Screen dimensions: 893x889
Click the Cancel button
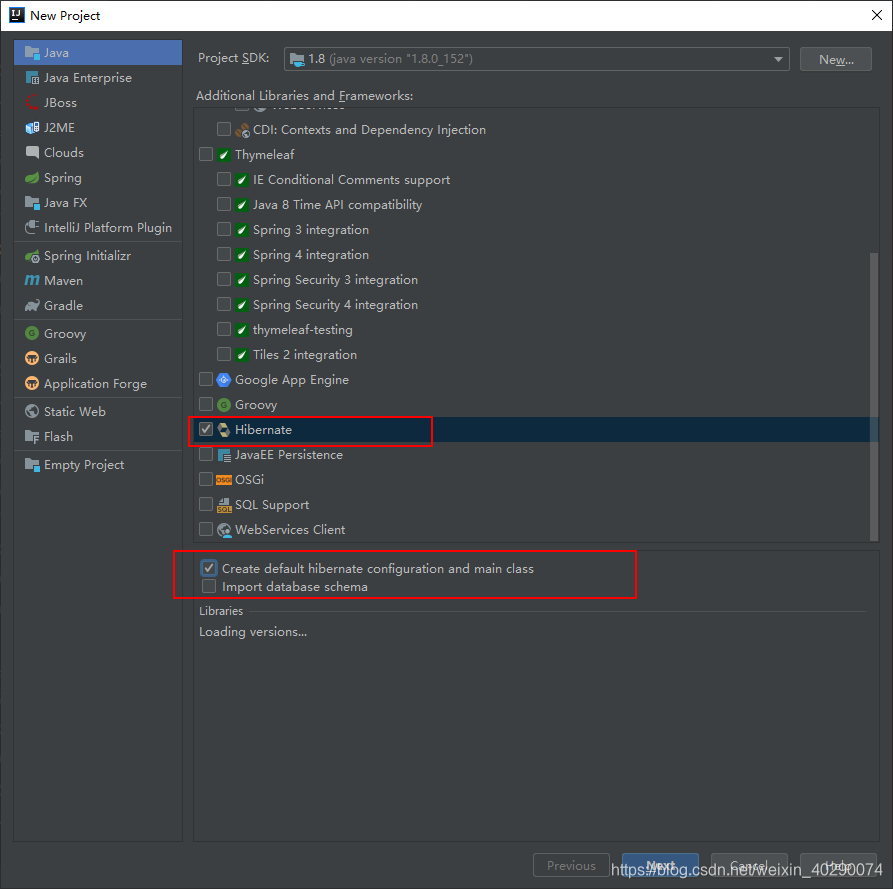(749, 865)
